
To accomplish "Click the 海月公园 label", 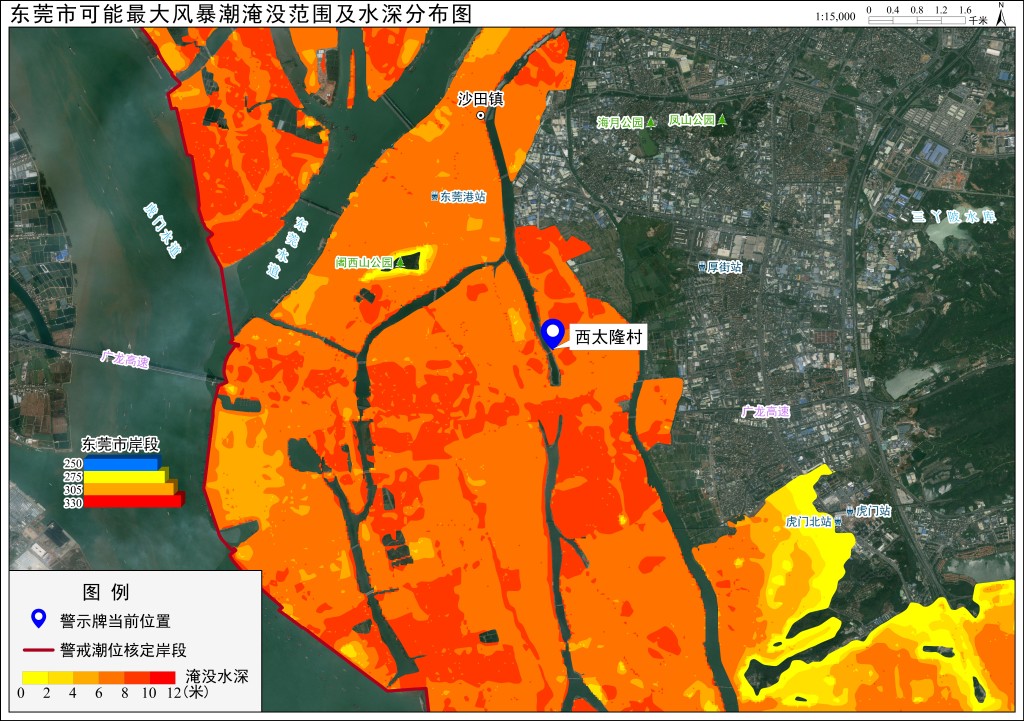I will click(x=620, y=122).
